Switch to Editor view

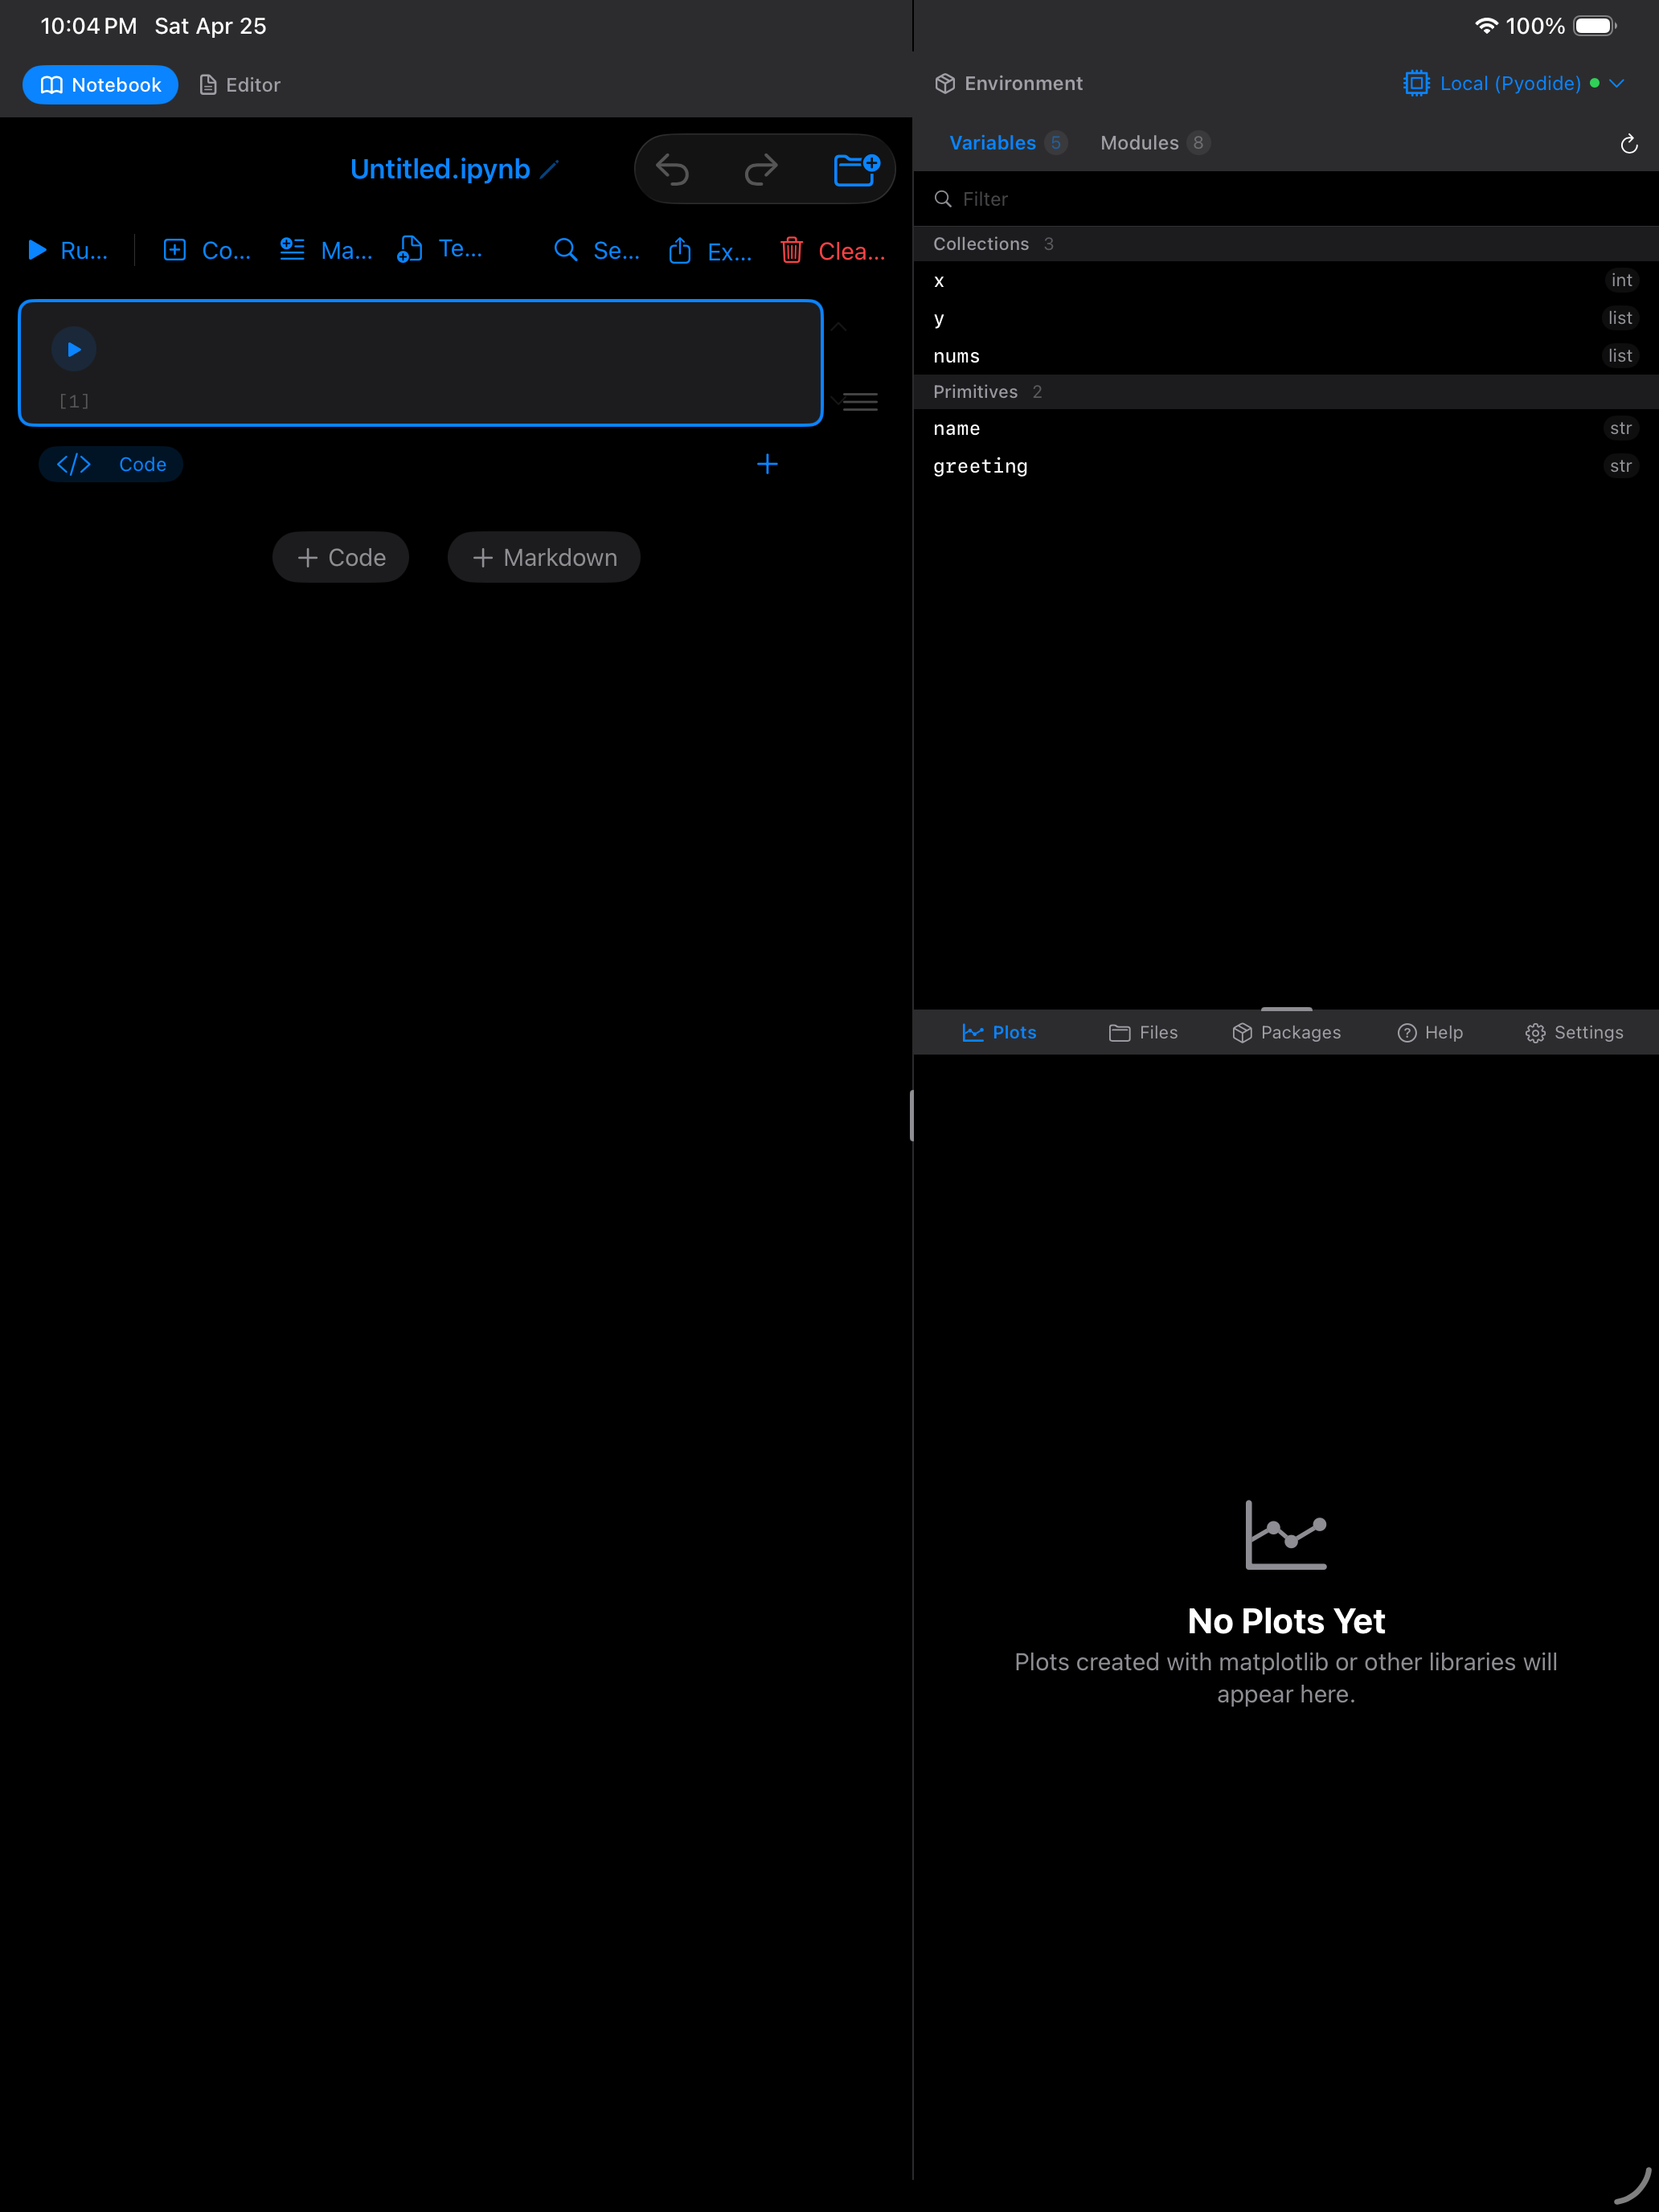tap(240, 85)
